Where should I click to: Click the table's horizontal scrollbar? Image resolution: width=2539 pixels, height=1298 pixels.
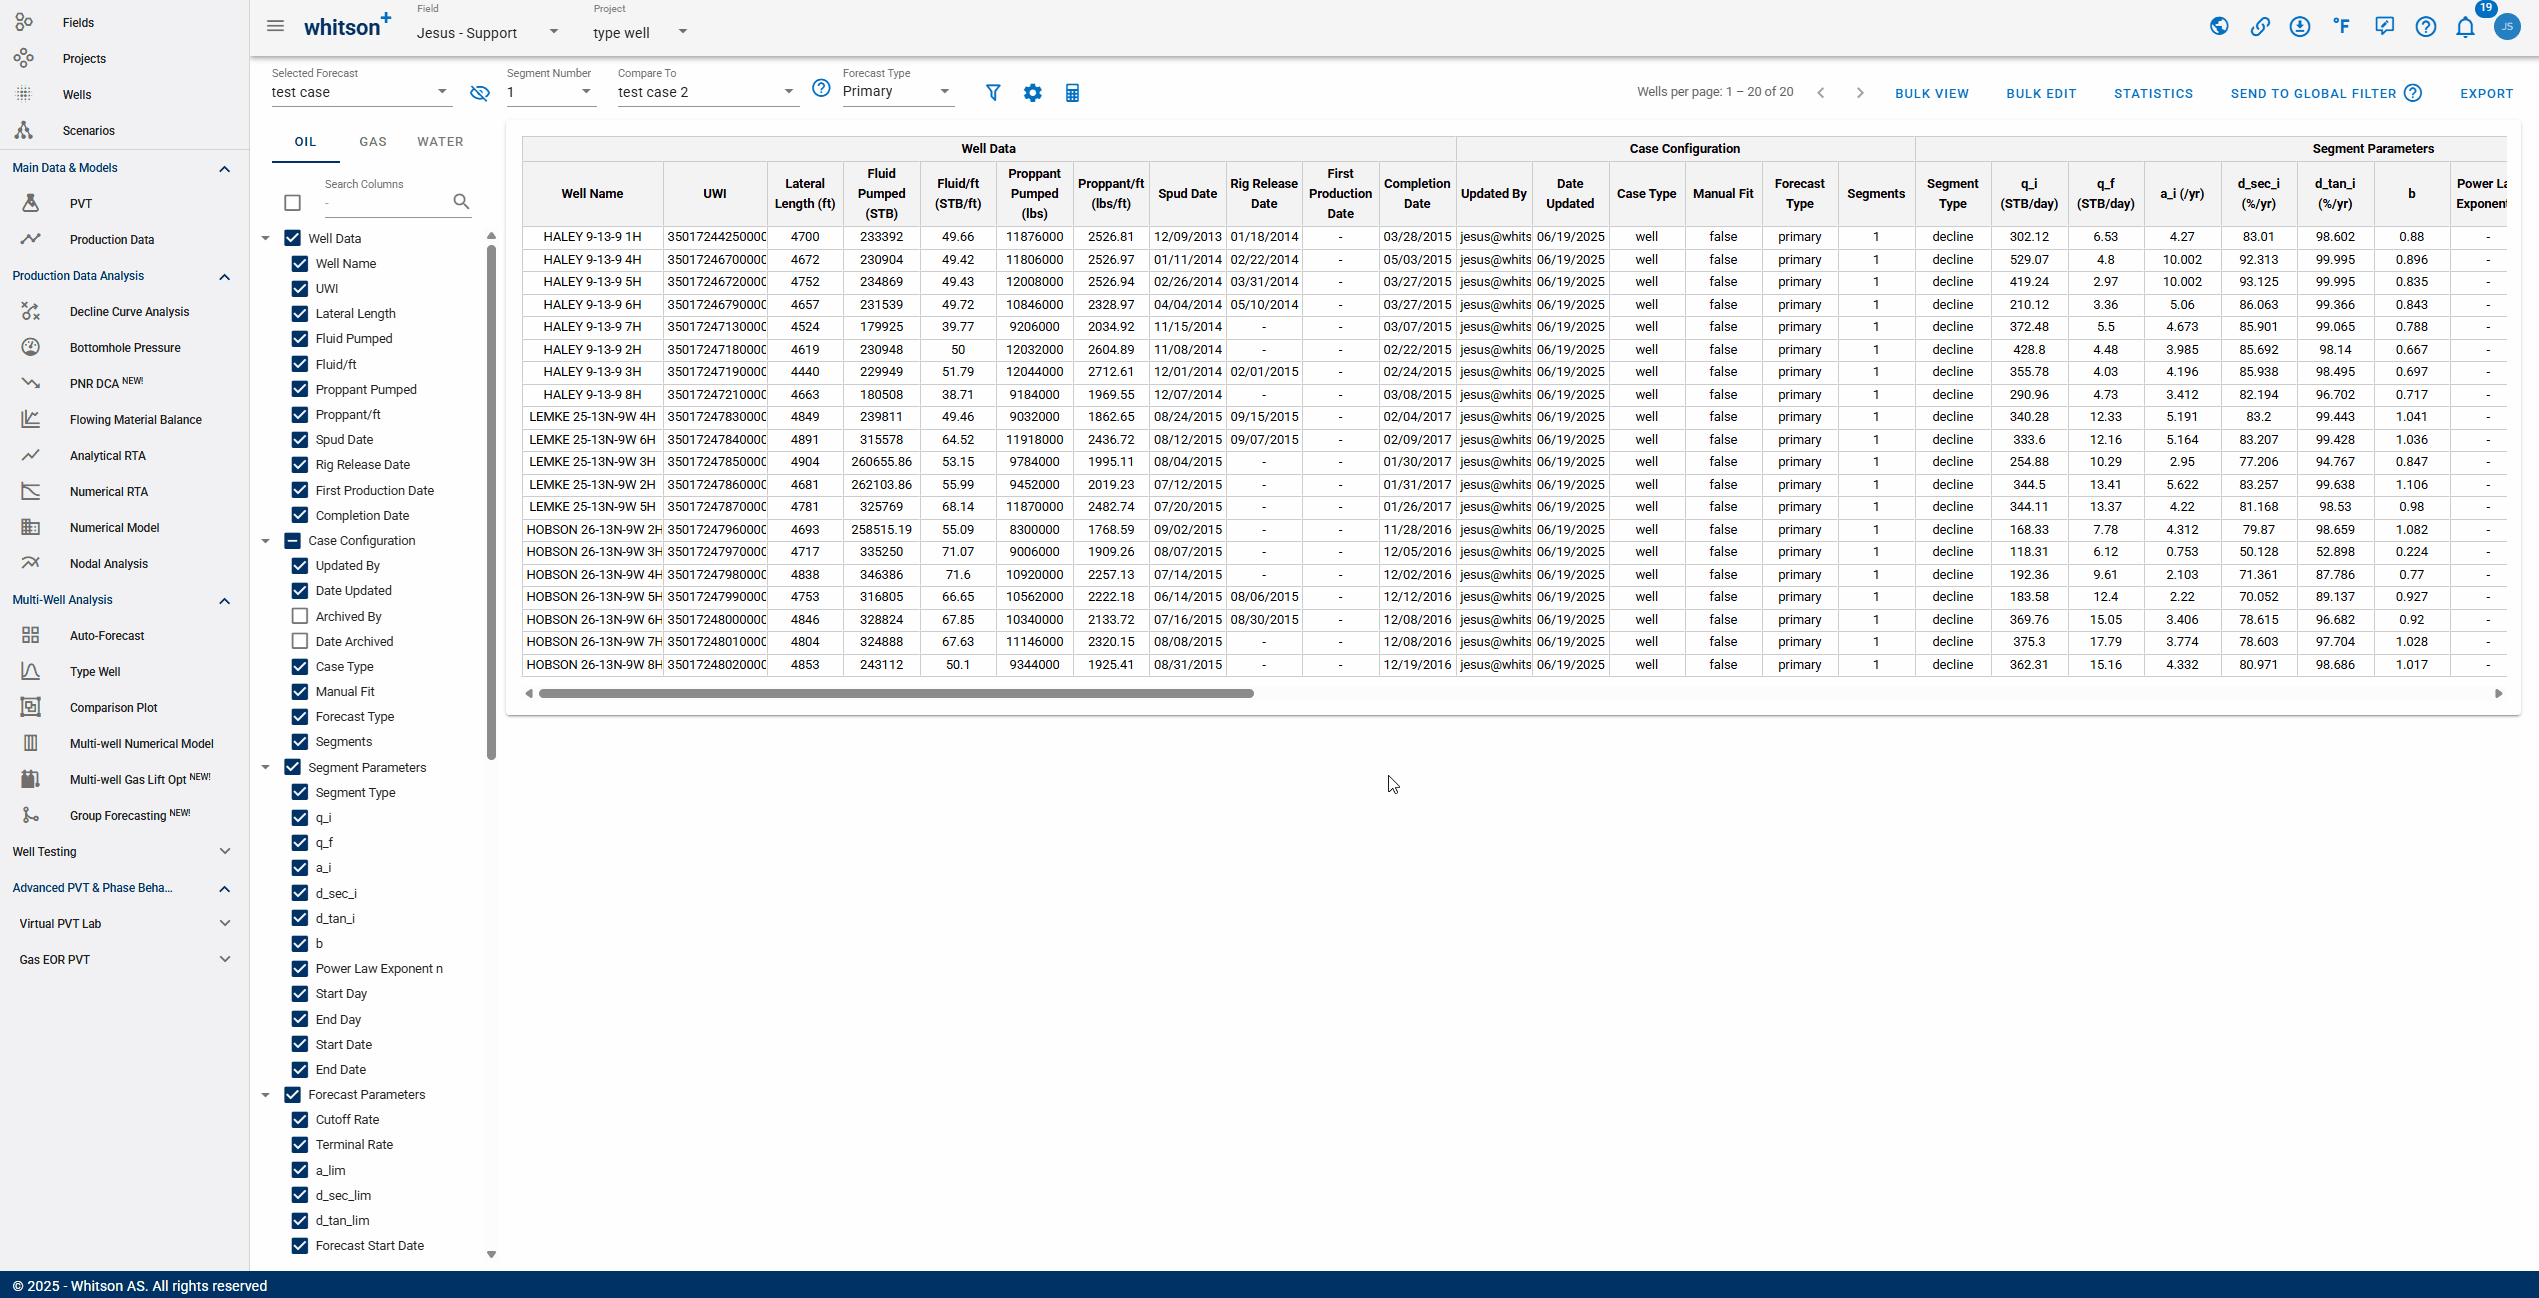coord(896,693)
